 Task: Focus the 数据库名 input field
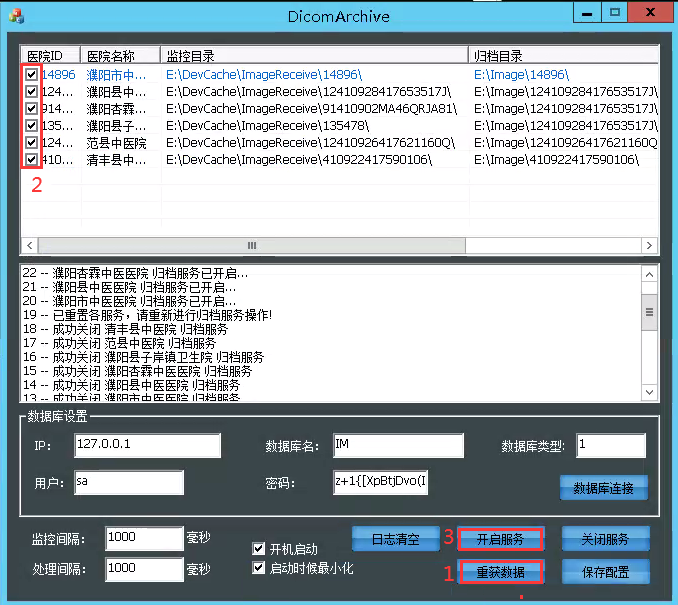(397, 445)
